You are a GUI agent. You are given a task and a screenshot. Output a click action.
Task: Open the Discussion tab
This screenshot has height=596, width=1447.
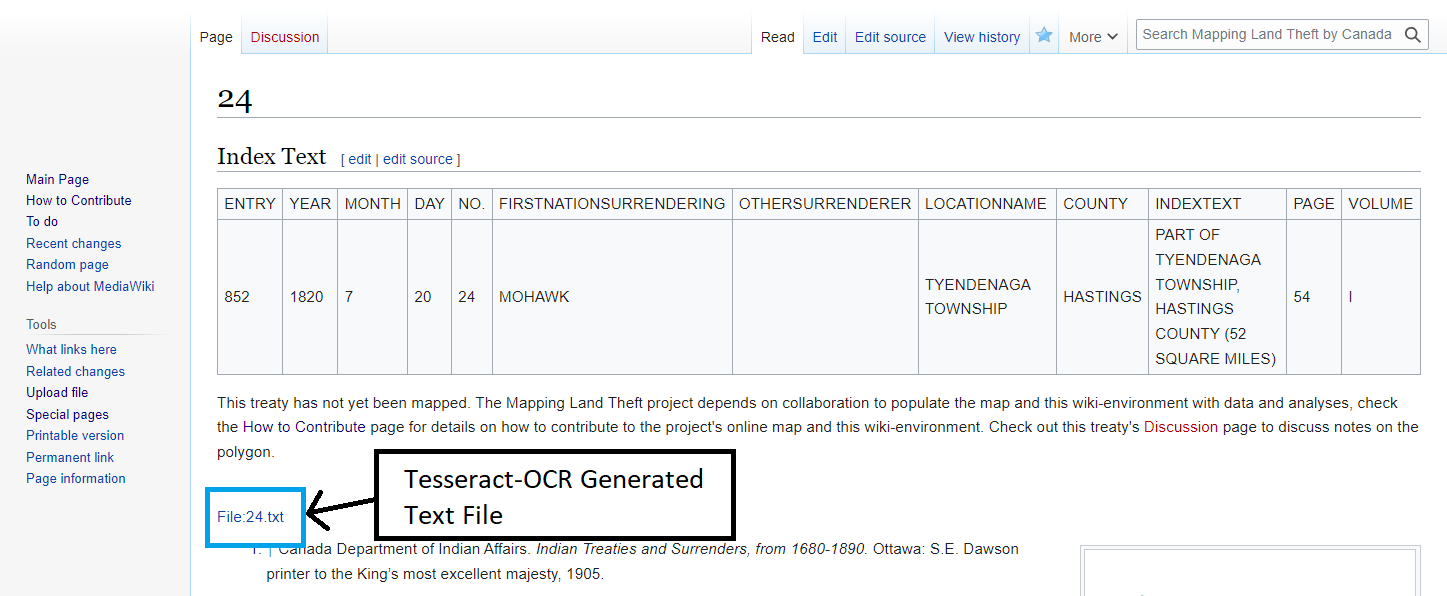click(285, 37)
